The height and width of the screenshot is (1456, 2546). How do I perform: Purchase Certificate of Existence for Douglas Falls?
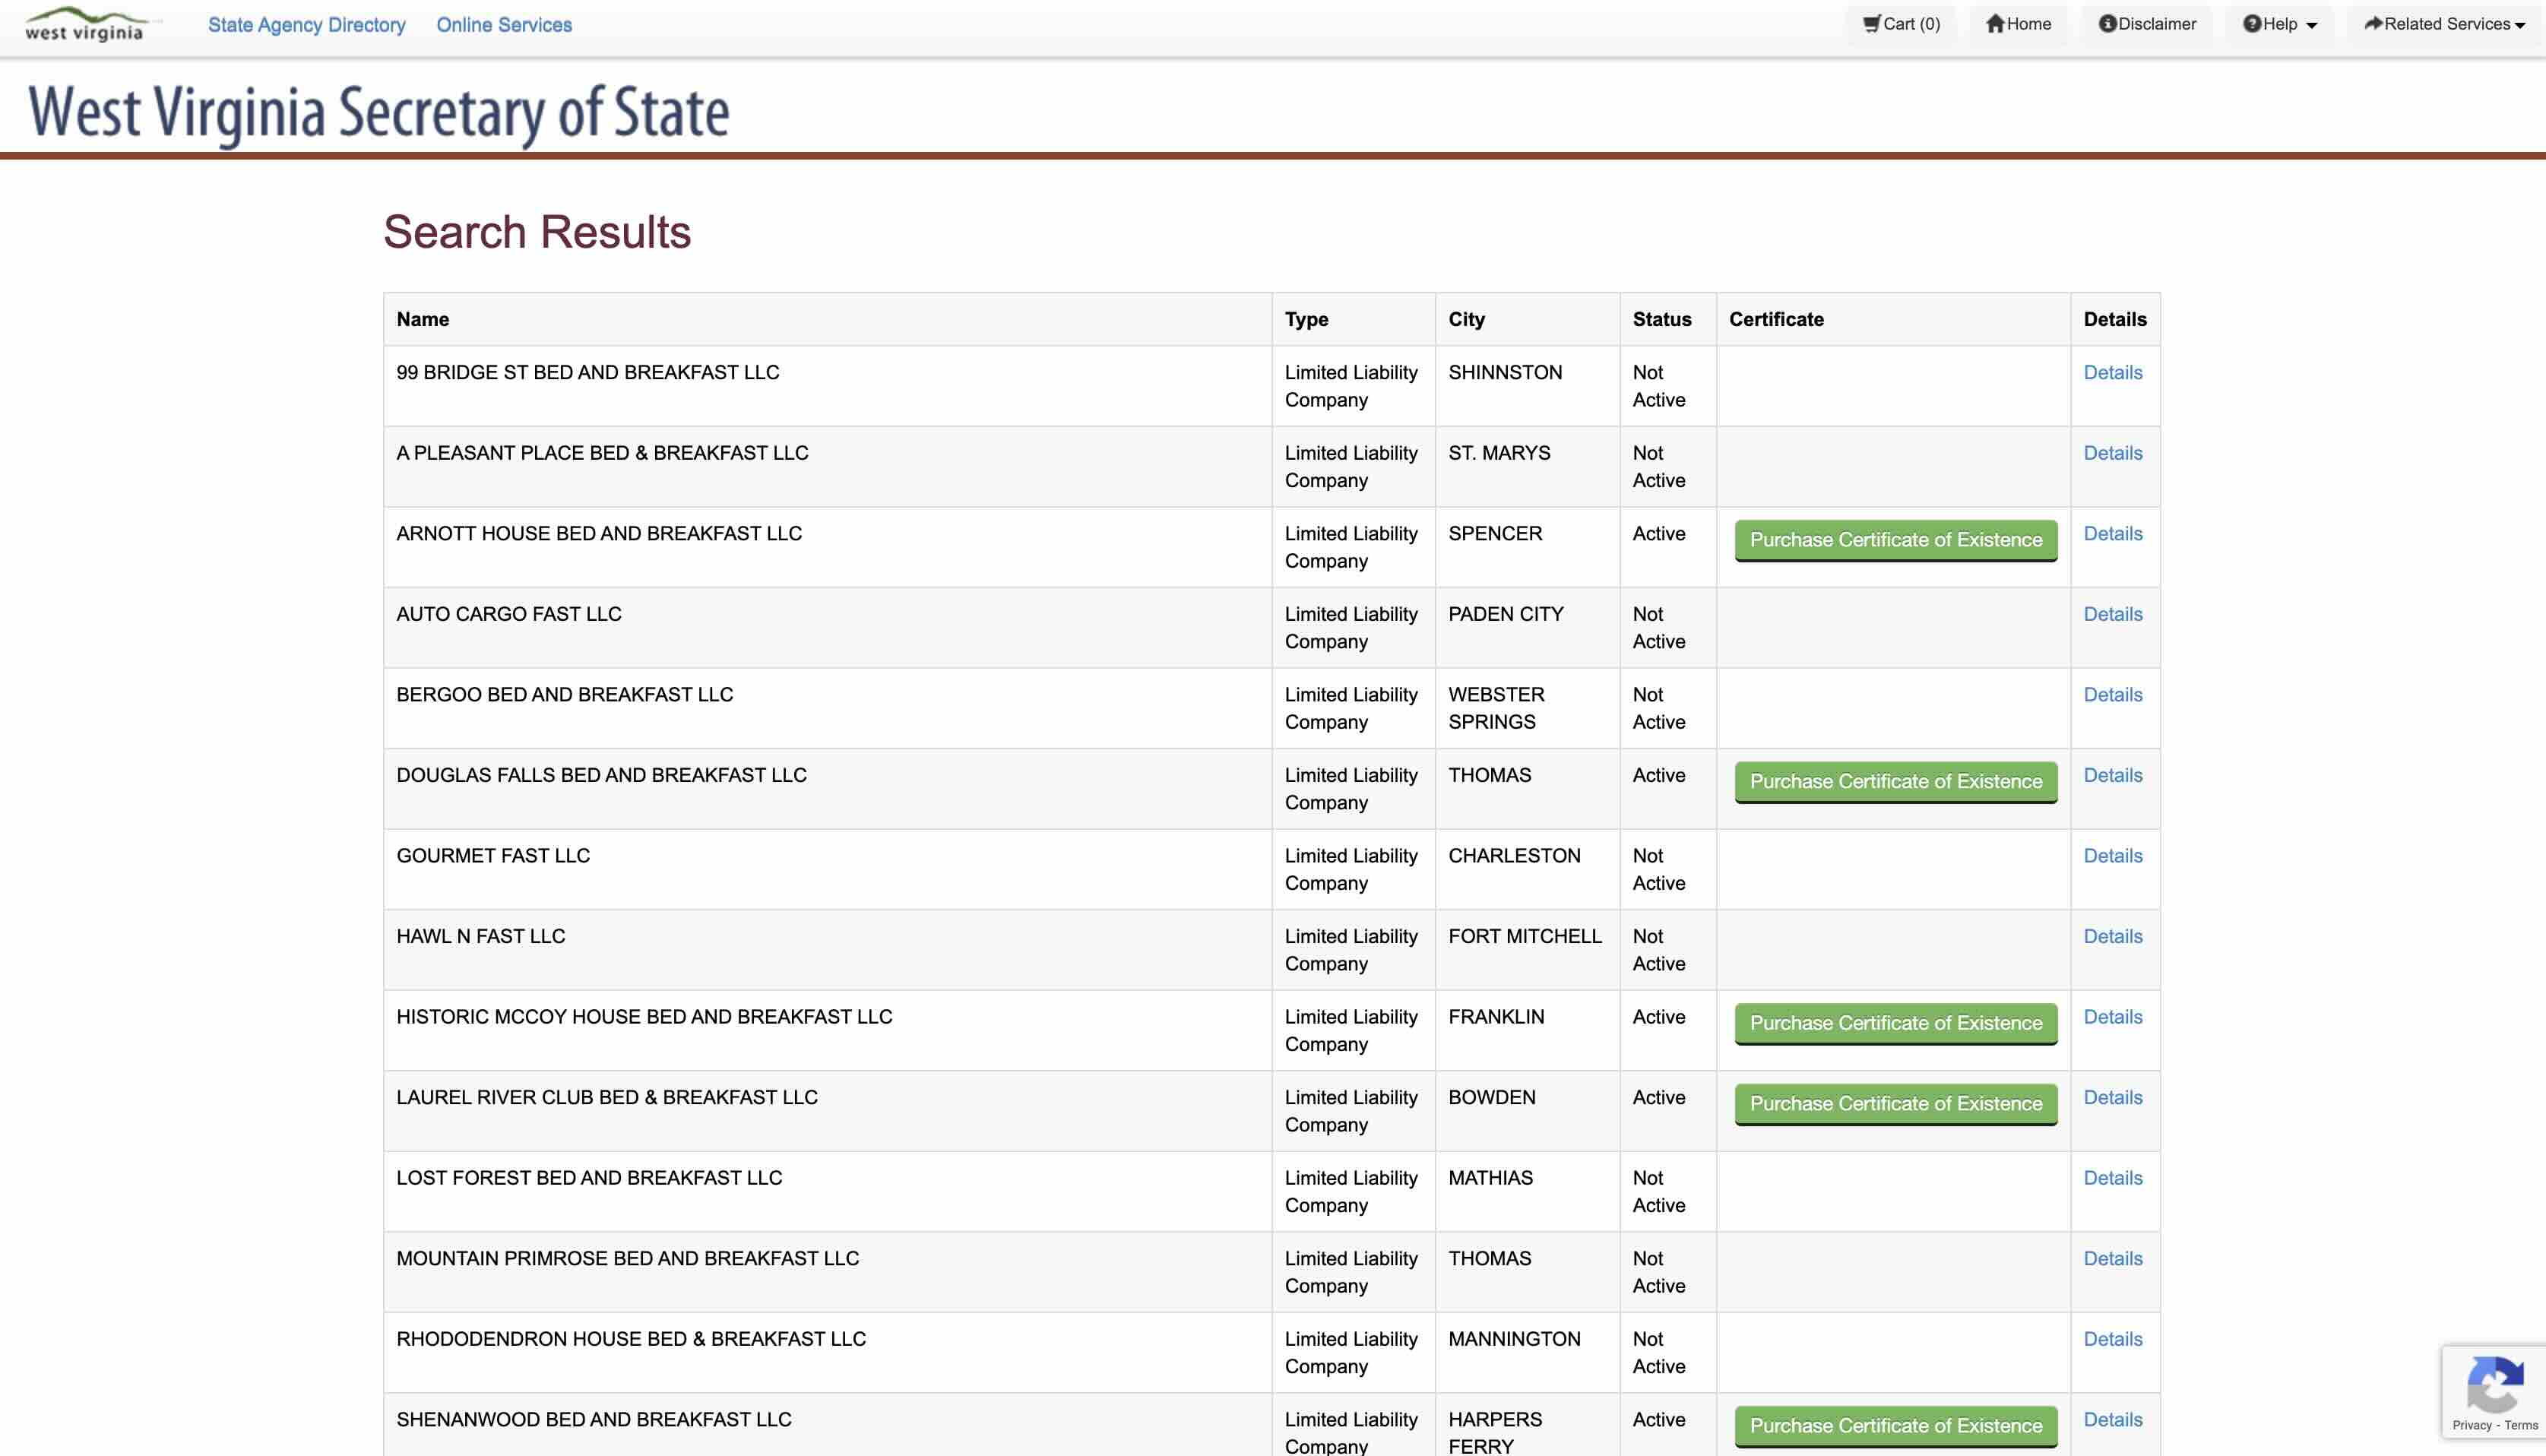1895,782
